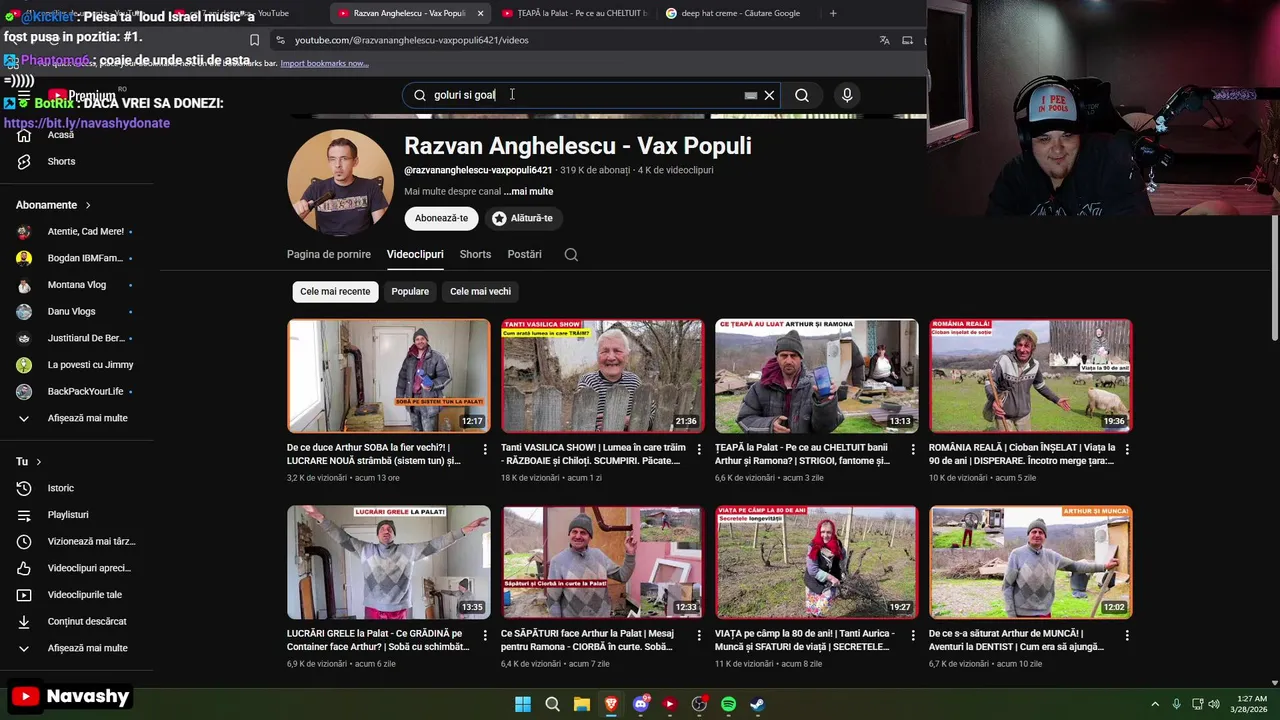Open the channel search magnifier icon
1280x720 pixels.
571,254
